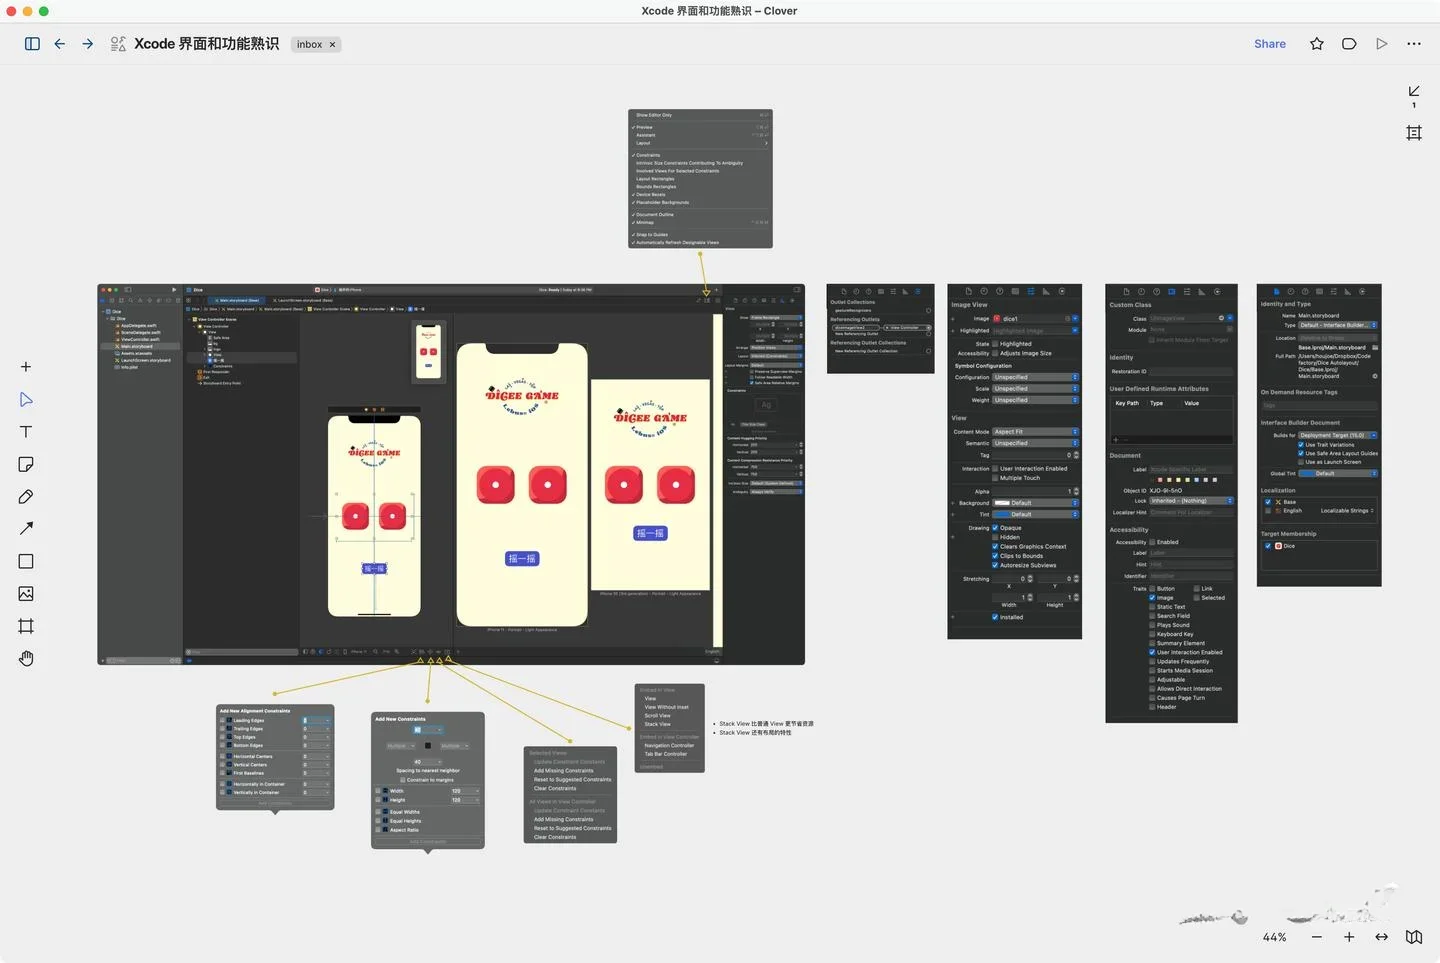This screenshot has height=963, width=1440.
Task: Toggle the sidebar panel icon
Action: pos(32,44)
